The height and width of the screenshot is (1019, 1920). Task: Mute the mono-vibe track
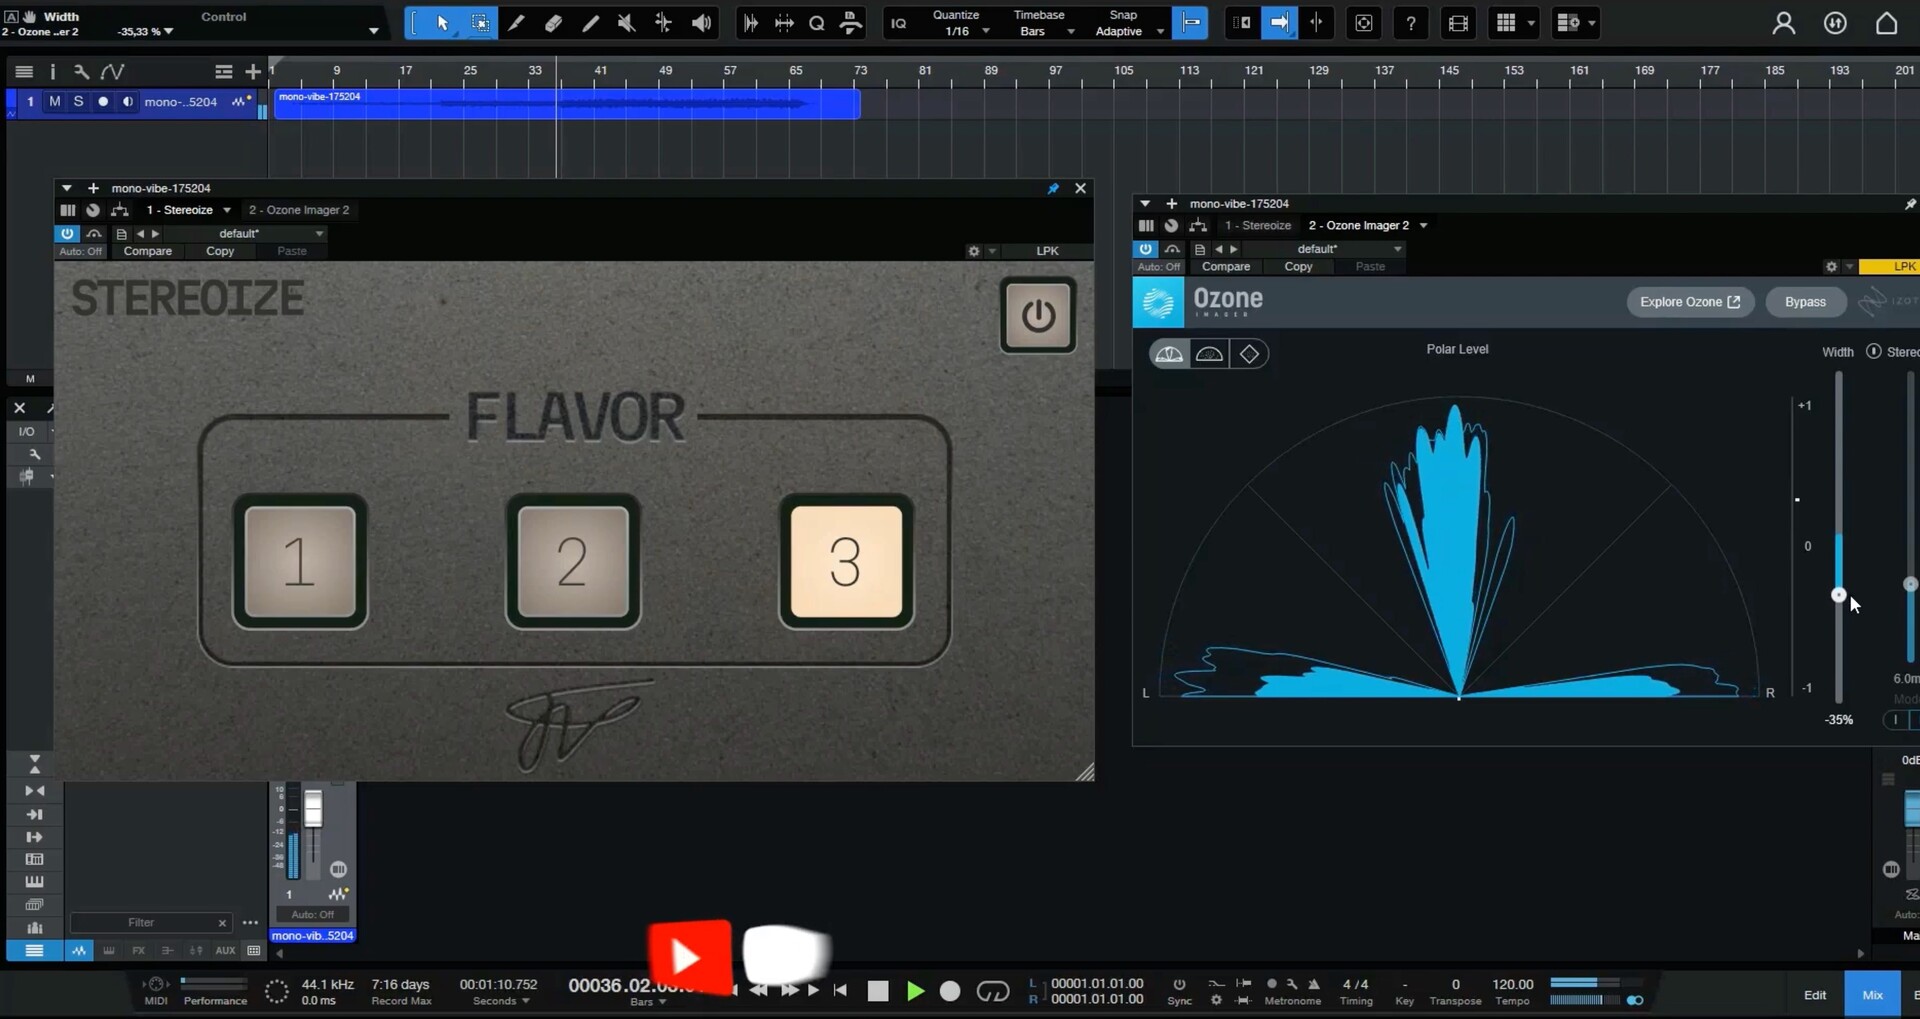coord(55,102)
